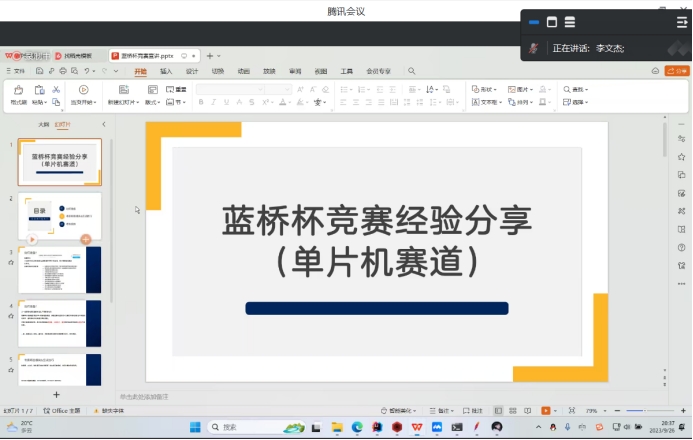693x440 pixels.
Task: Click the format painter brush icon
Action: click(x=18, y=91)
